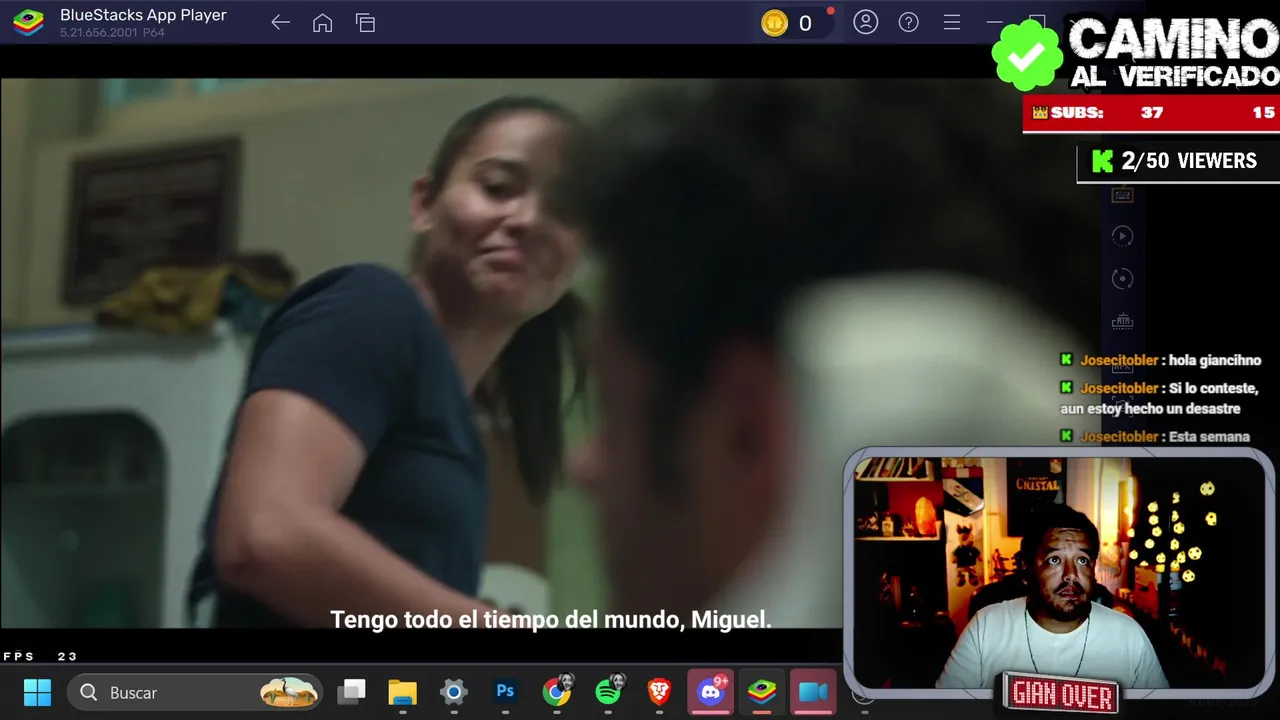Open Google Chrome from the taskbar

click(x=557, y=691)
